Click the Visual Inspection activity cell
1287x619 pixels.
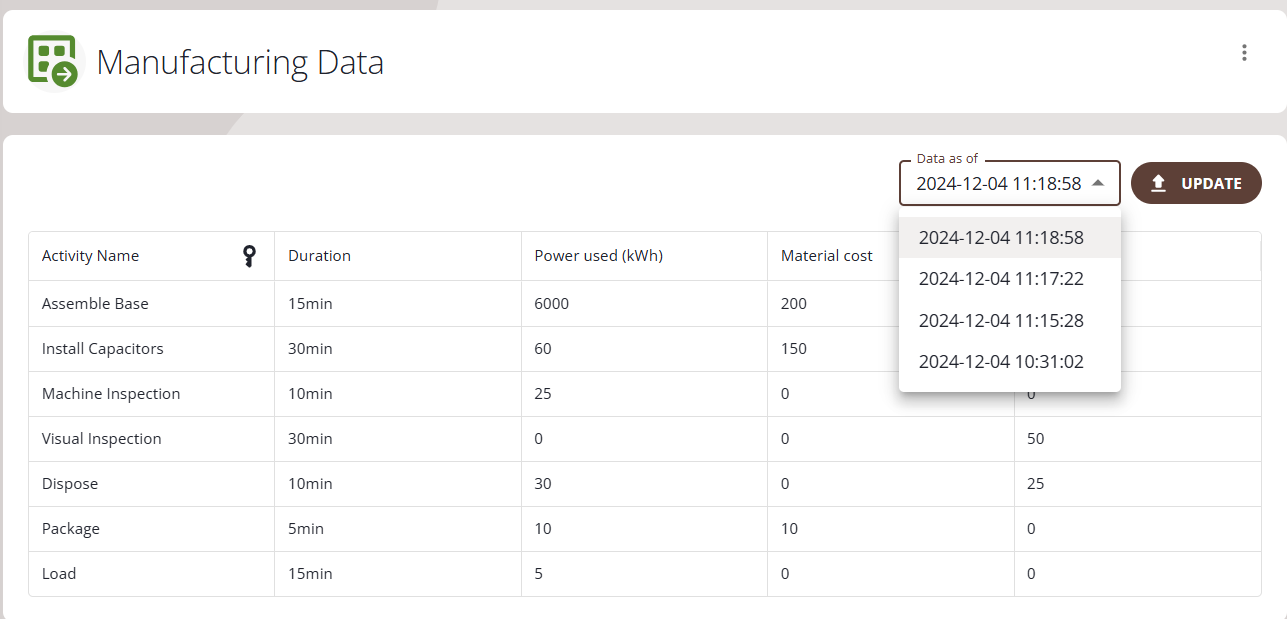point(101,439)
